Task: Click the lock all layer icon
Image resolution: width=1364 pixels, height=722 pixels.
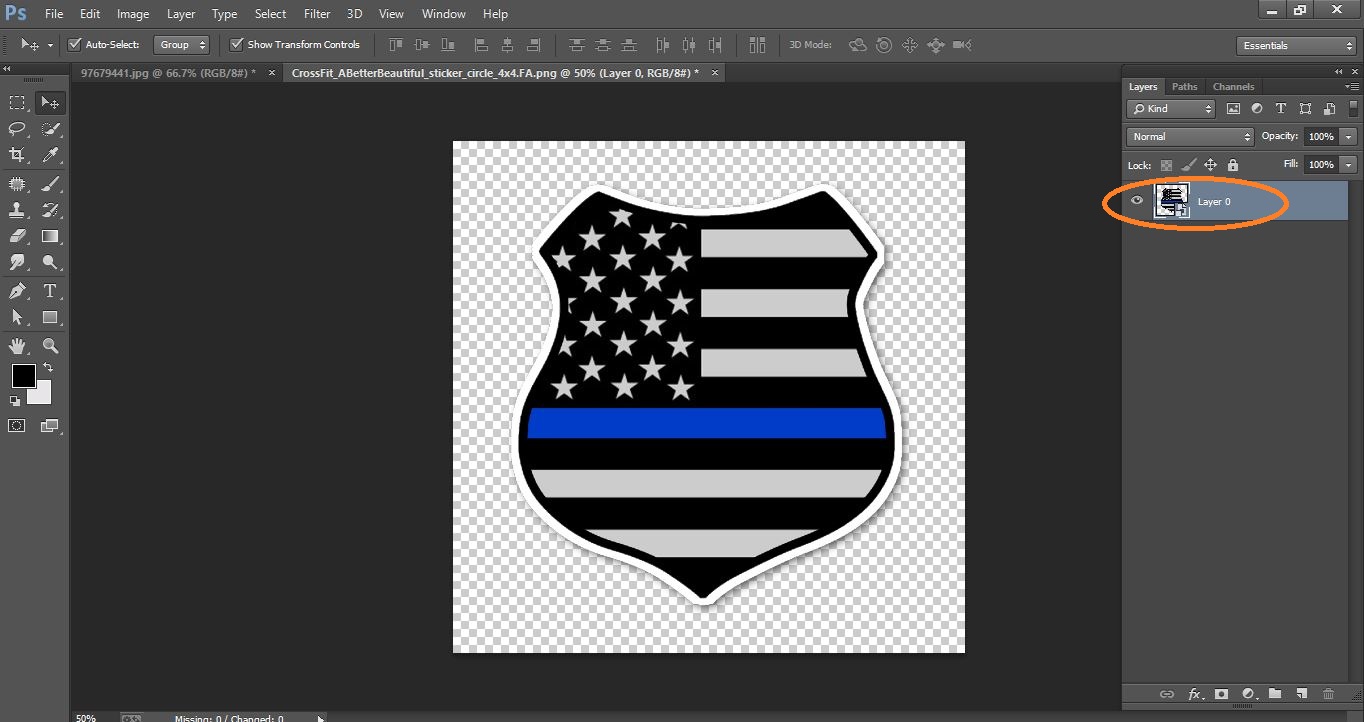Action: [x=1232, y=165]
